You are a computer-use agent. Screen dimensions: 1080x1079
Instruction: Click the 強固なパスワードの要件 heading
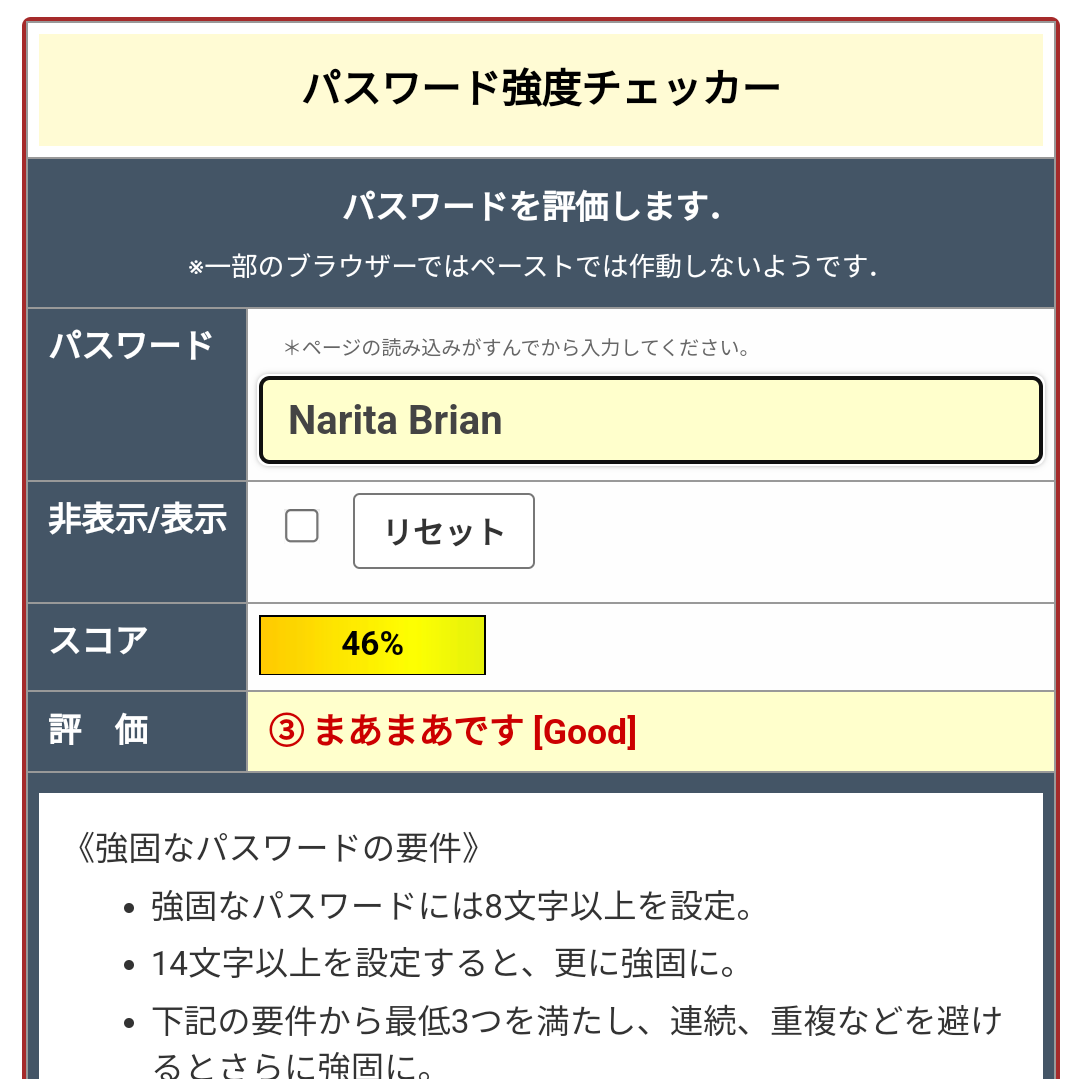click(280, 849)
